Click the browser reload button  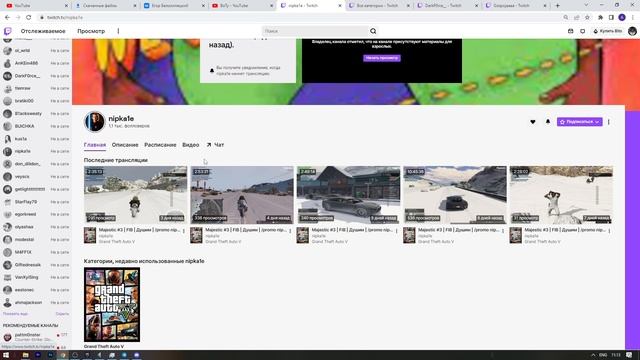29,18
